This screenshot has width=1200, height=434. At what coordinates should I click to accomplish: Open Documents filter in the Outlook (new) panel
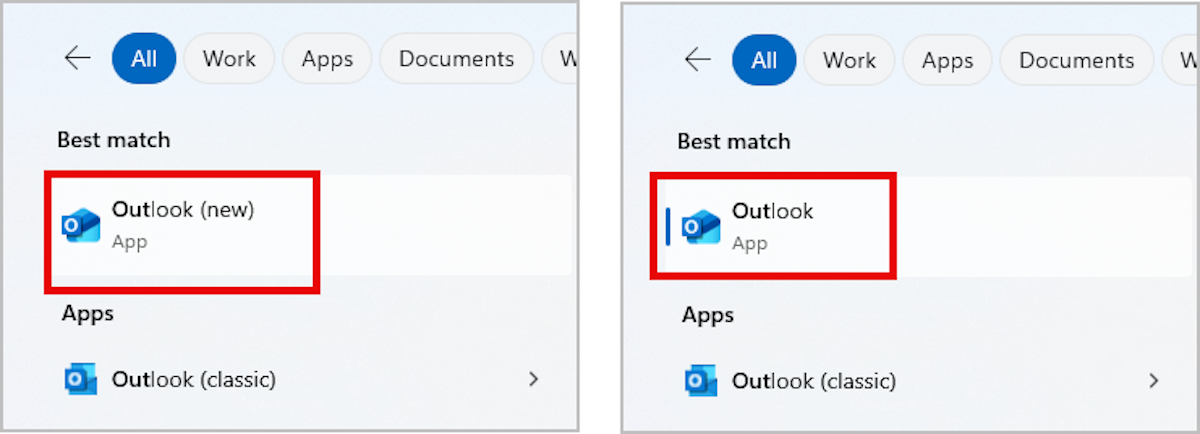(x=456, y=58)
